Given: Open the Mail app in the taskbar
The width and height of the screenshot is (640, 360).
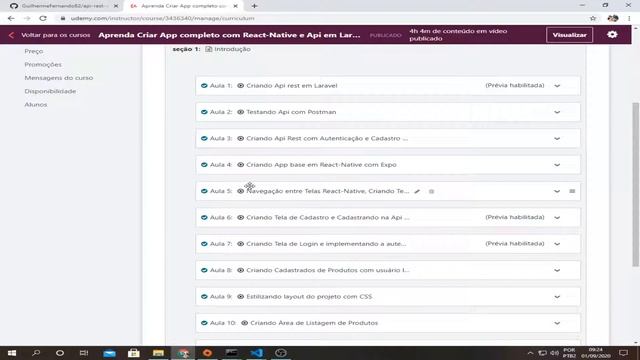Looking at the screenshot, I should coord(109,353).
